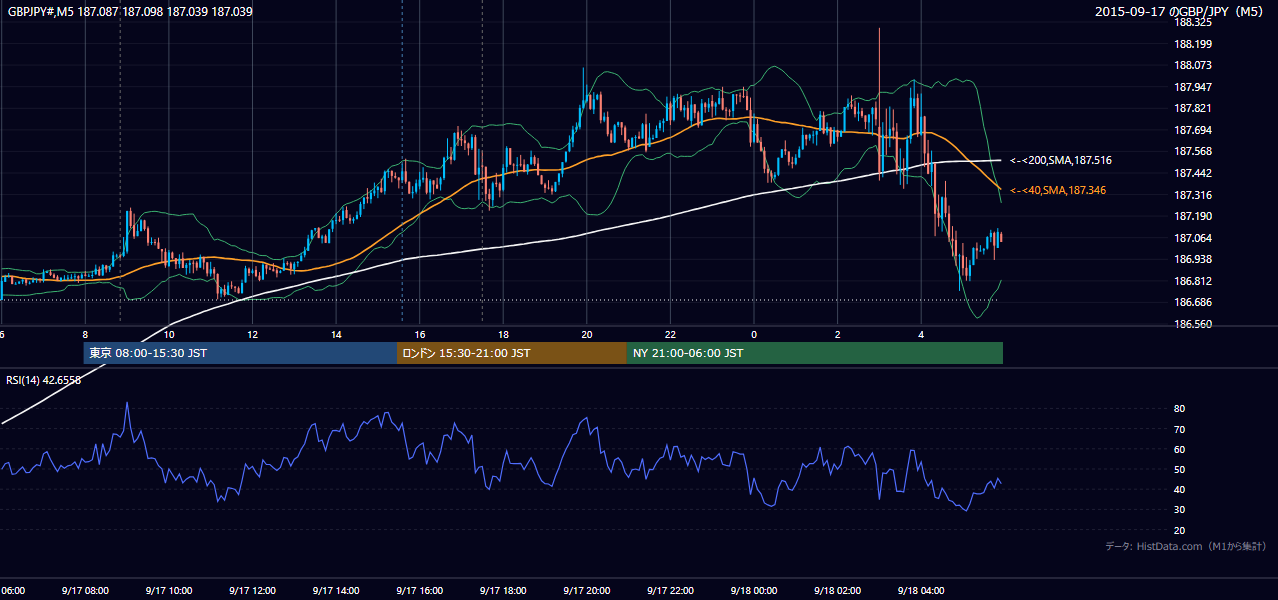Screen dimensions: 1278x600
Task: Click the 9/17 08:00 date label
Action: pyautogui.click(x=84, y=591)
